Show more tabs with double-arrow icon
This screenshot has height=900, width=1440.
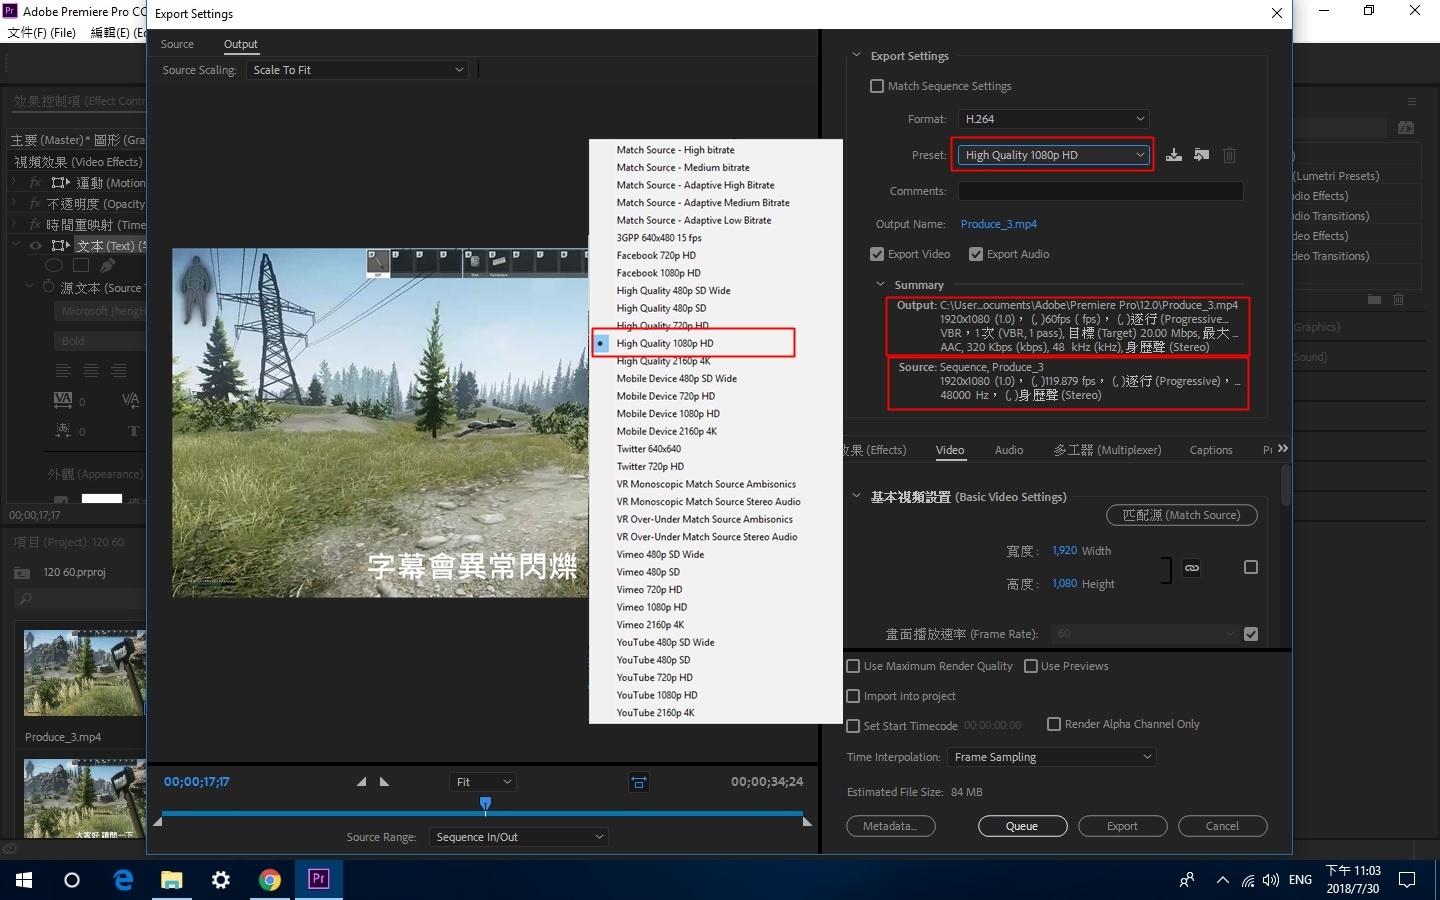point(1283,449)
